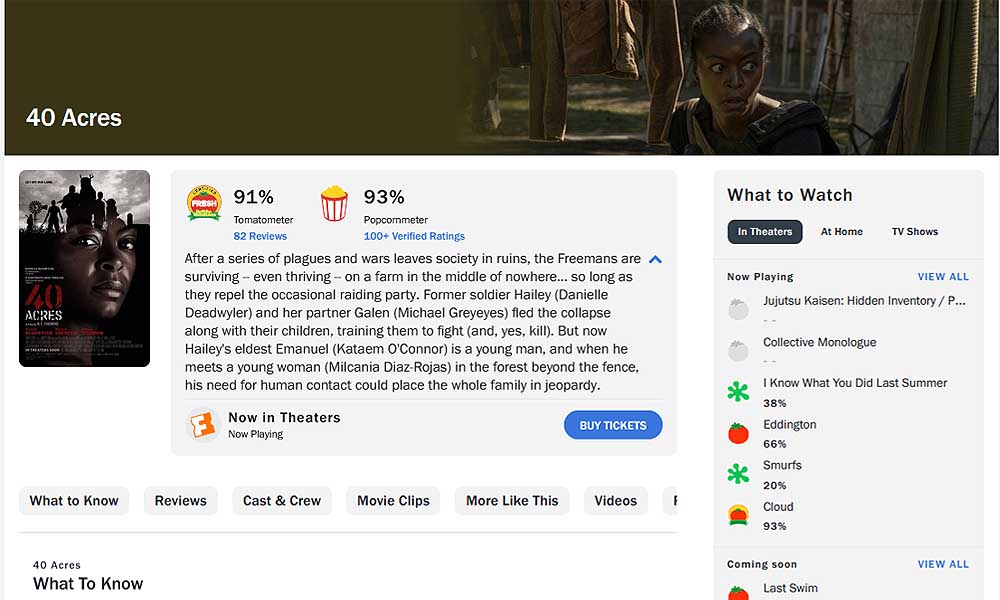Click the Fandango logo icon
This screenshot has height=600, width=1000.
pyautogui.click(x=203, y=425)
